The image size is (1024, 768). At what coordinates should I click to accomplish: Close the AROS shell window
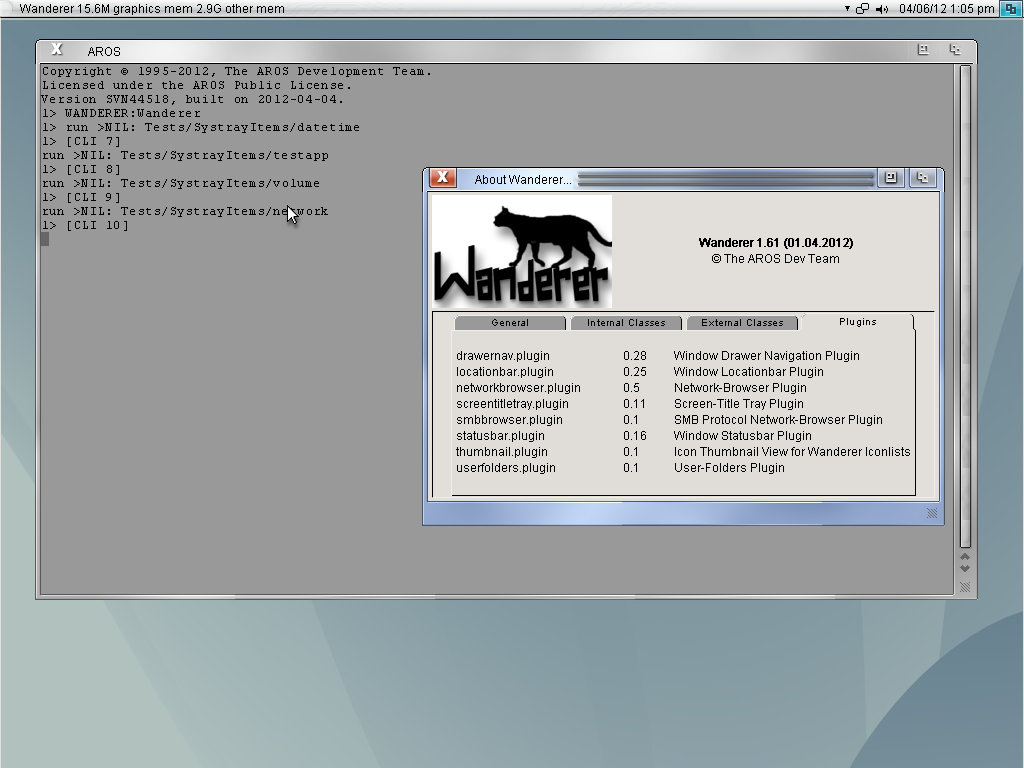pyautogui.click(x=57, y=50)
